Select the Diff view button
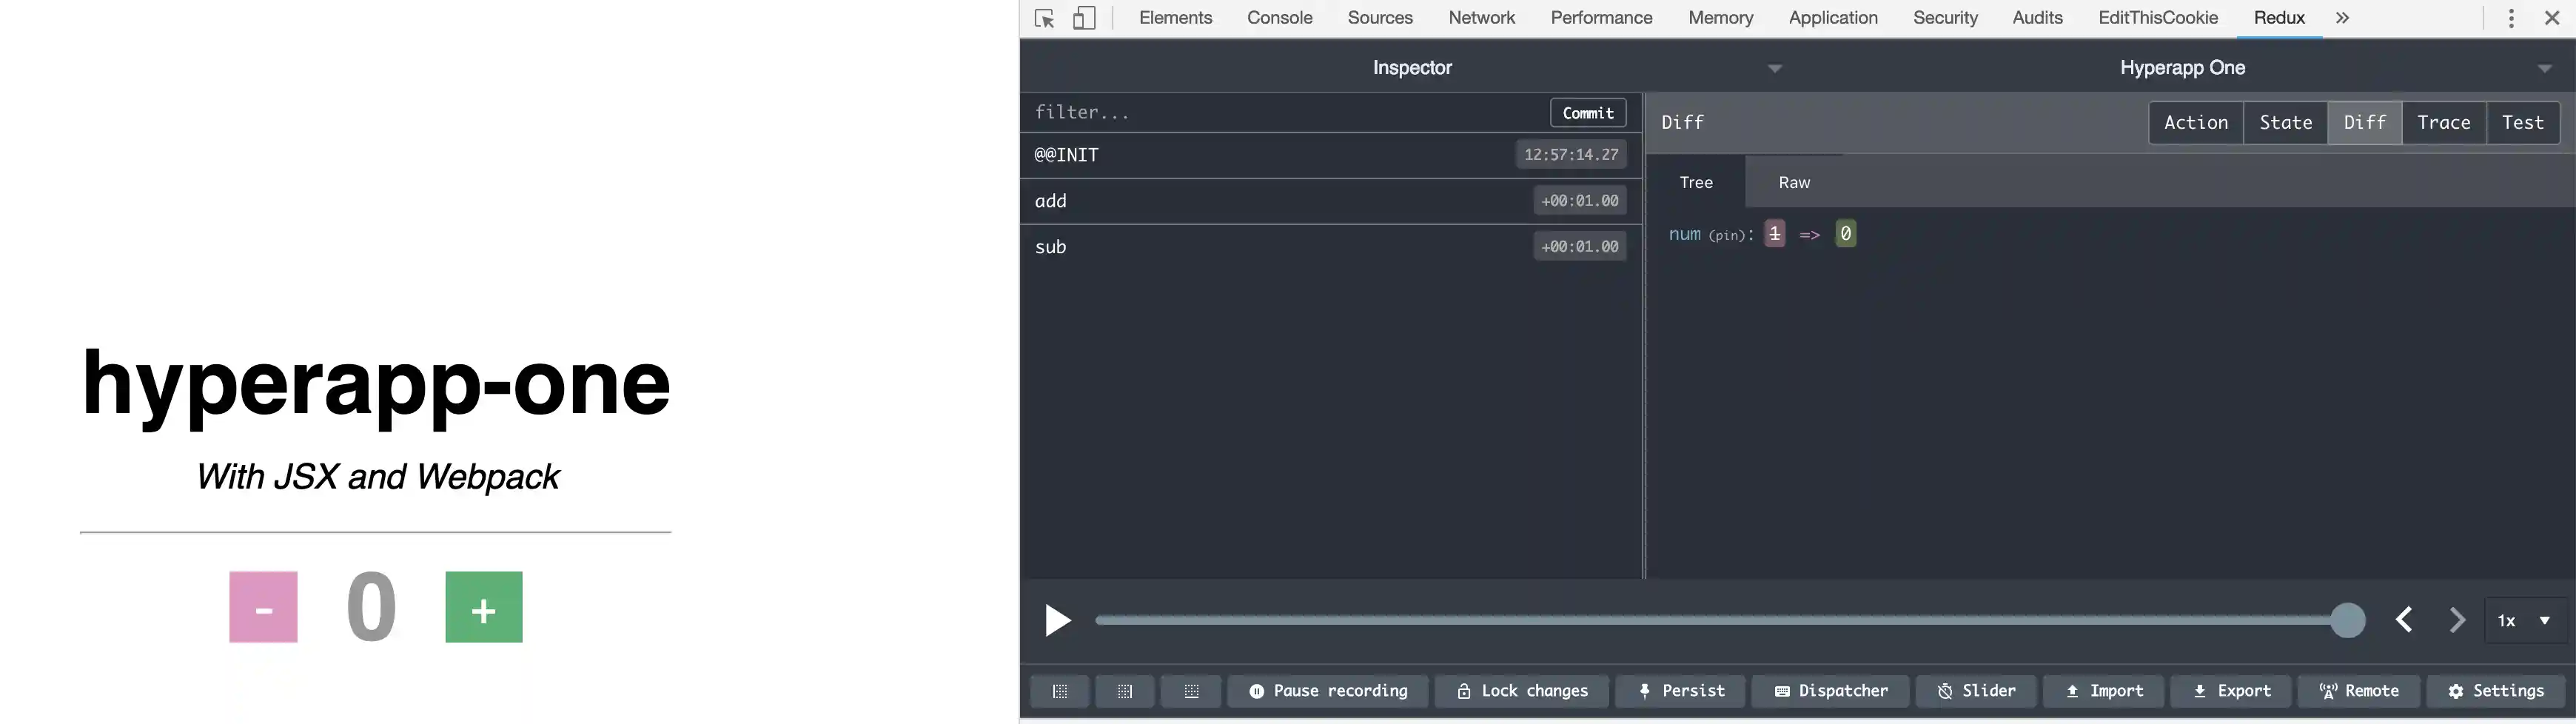Image resolution: width=2576 pixels, height=724 pixels. (x=2365, y=123)
